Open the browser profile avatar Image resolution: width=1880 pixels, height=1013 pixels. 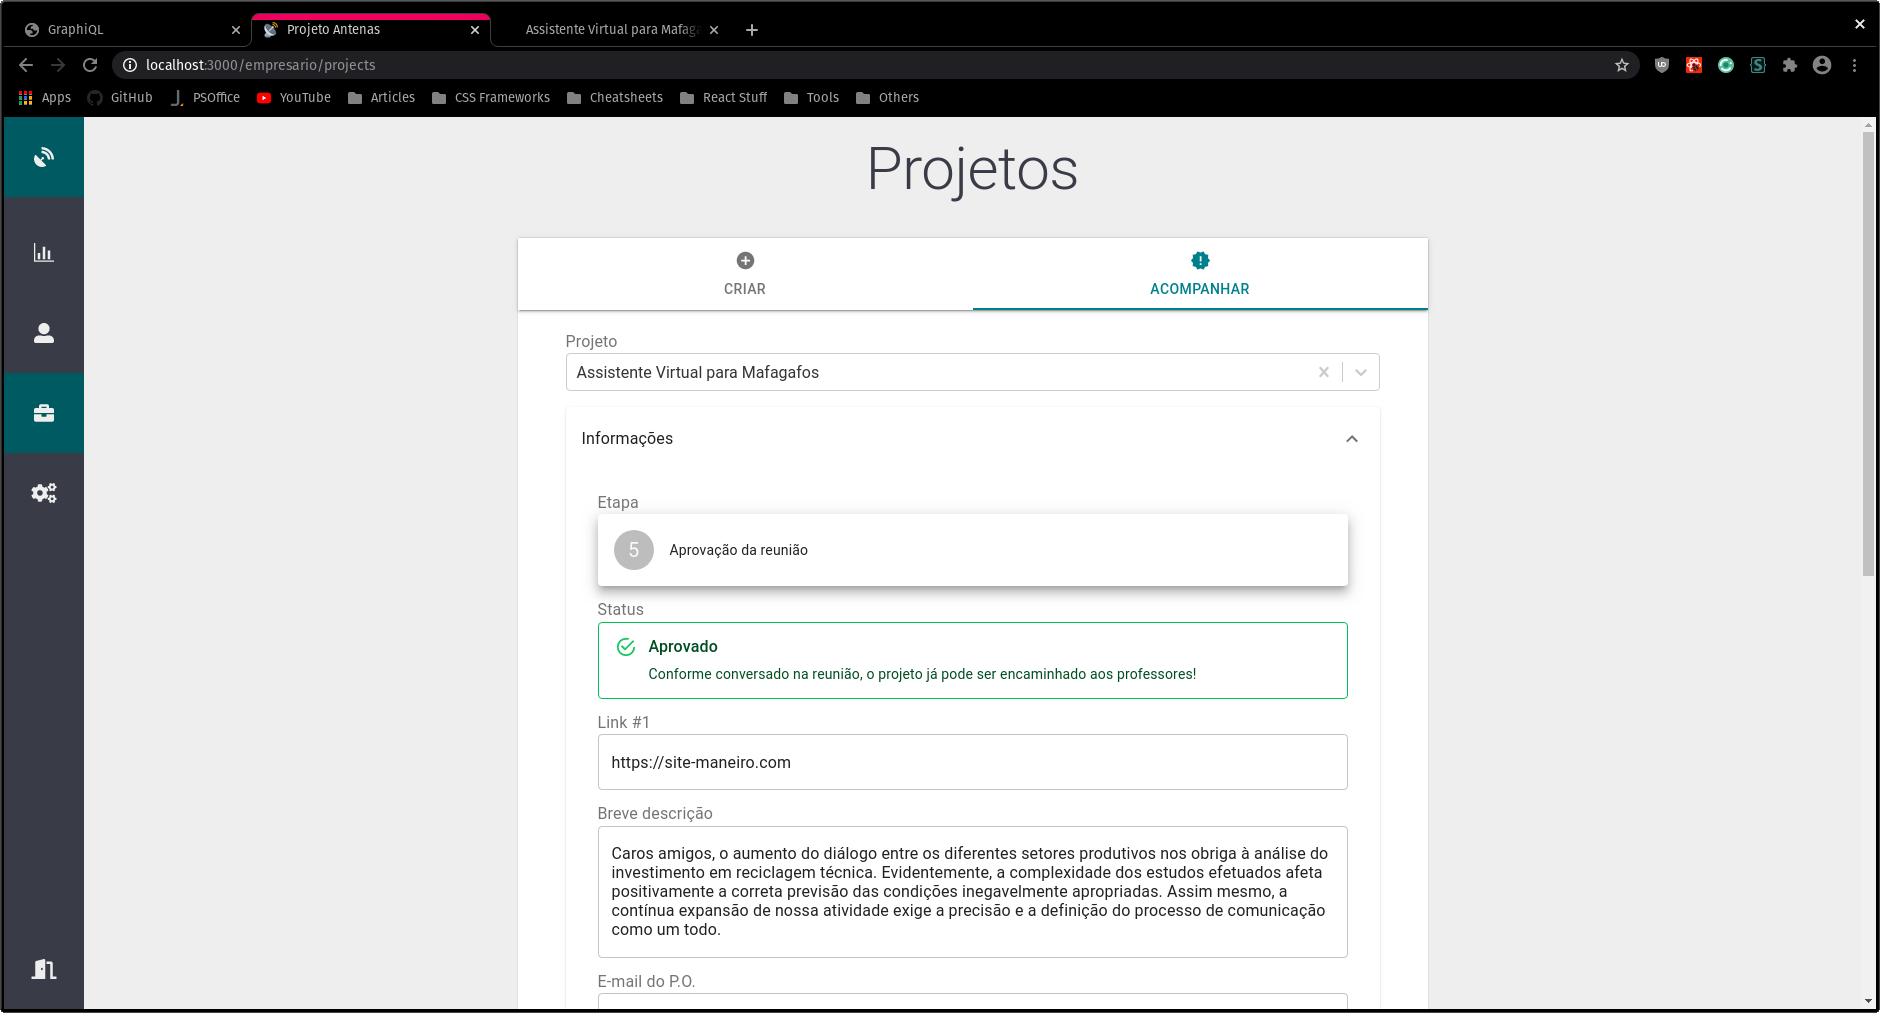[1822, 65]
